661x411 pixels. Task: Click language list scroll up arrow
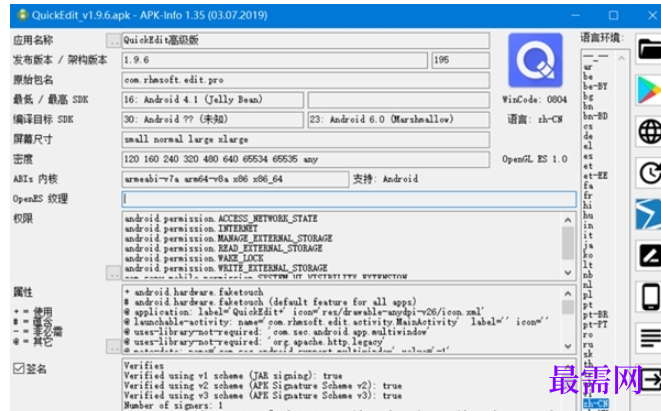(621, 58)
